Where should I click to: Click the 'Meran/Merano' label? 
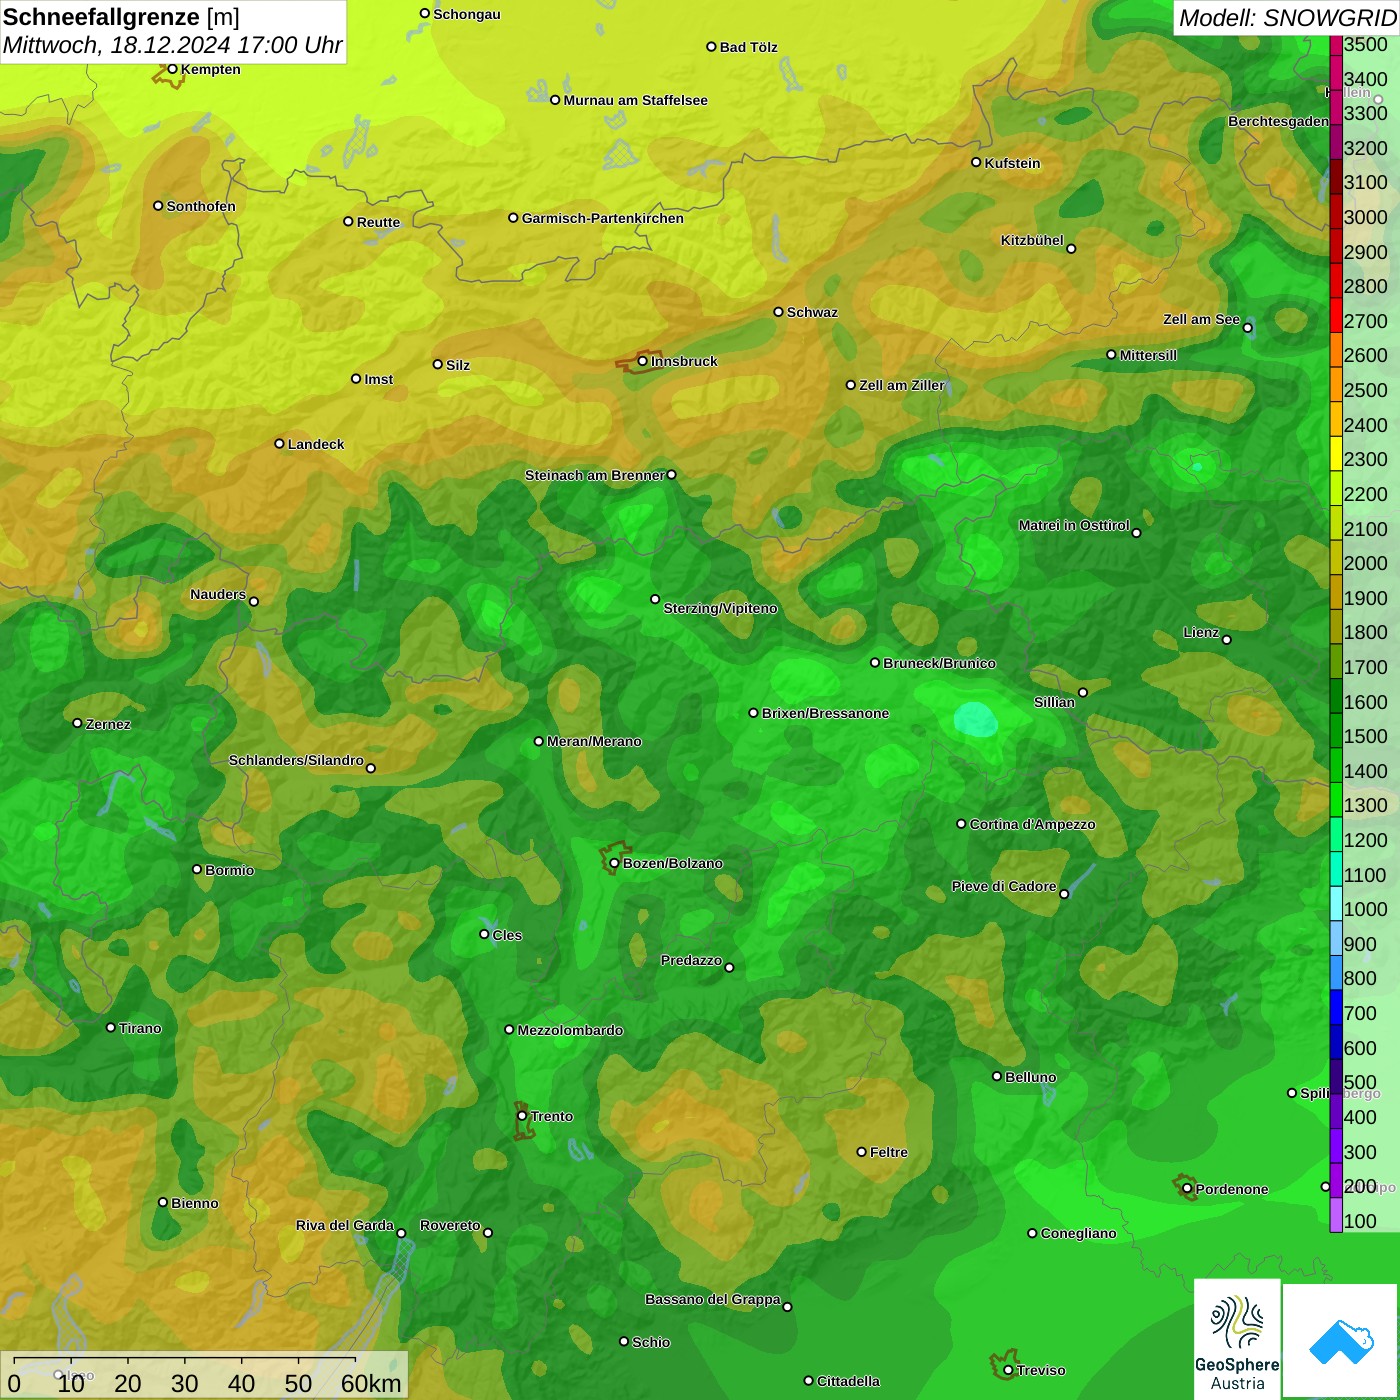point(594,741)
